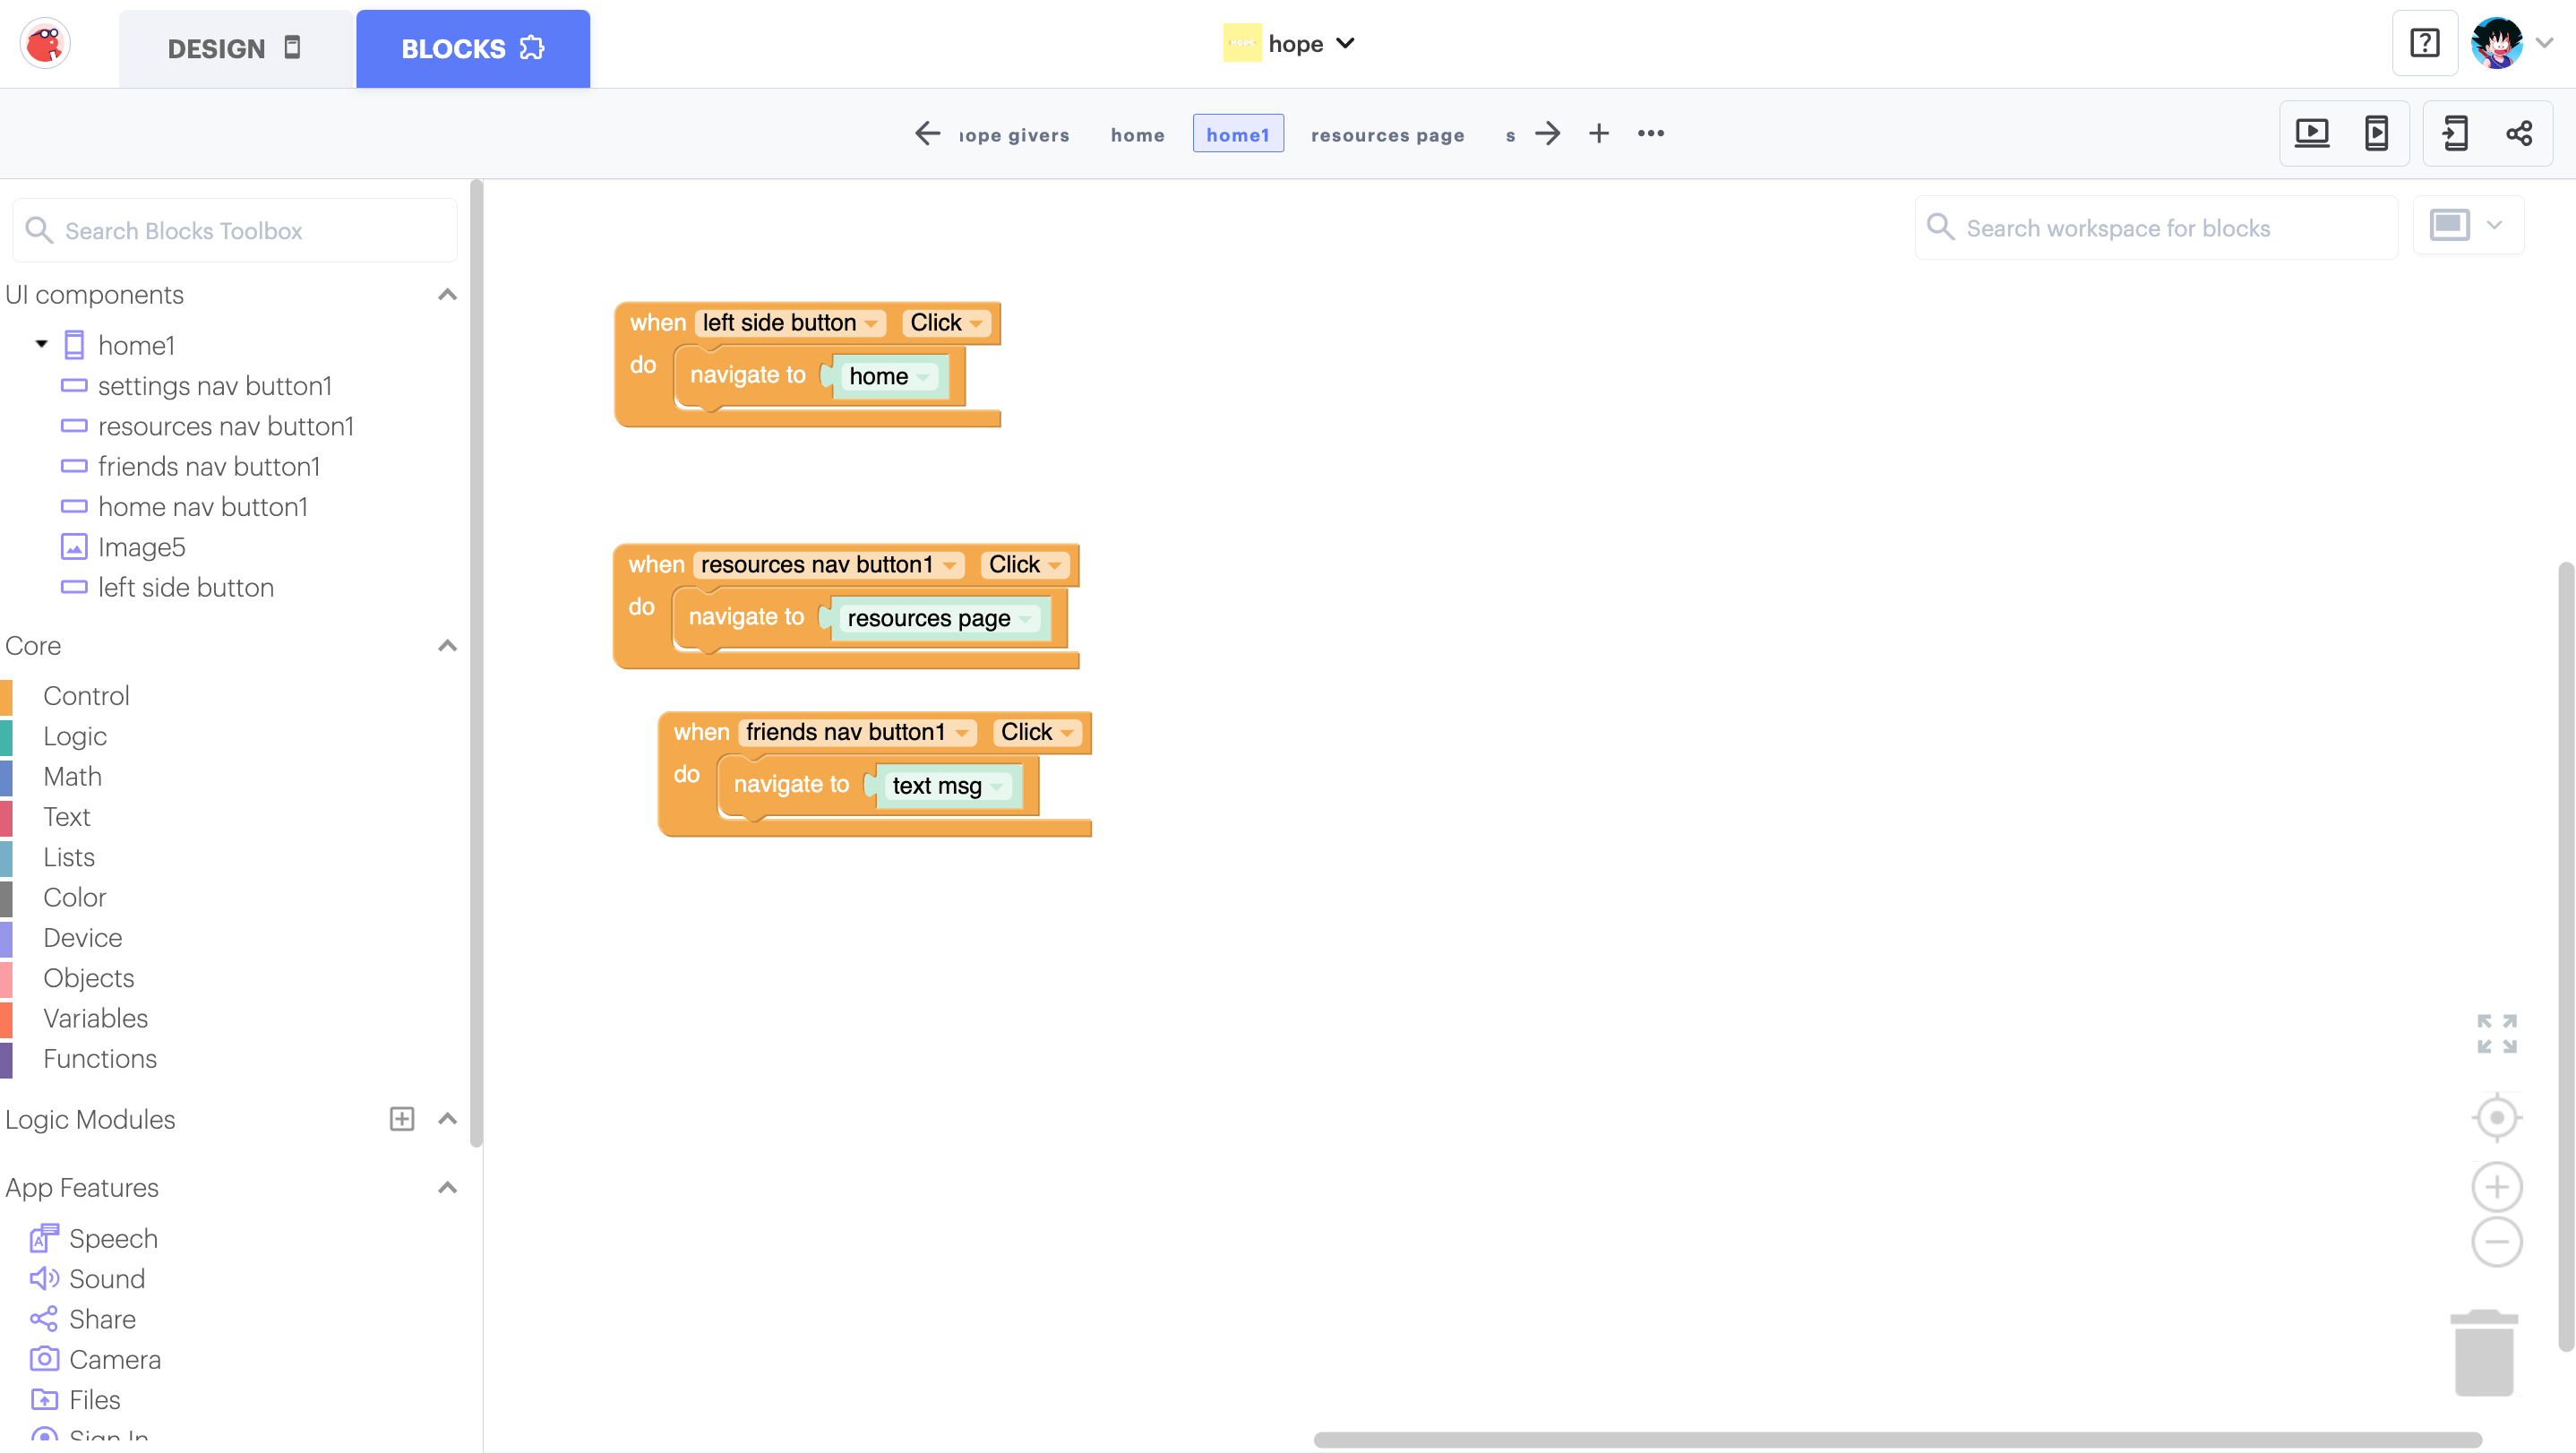2576x1453 pixels.
Task: Open the Control blocks category
Action: (x=86, y=695)
